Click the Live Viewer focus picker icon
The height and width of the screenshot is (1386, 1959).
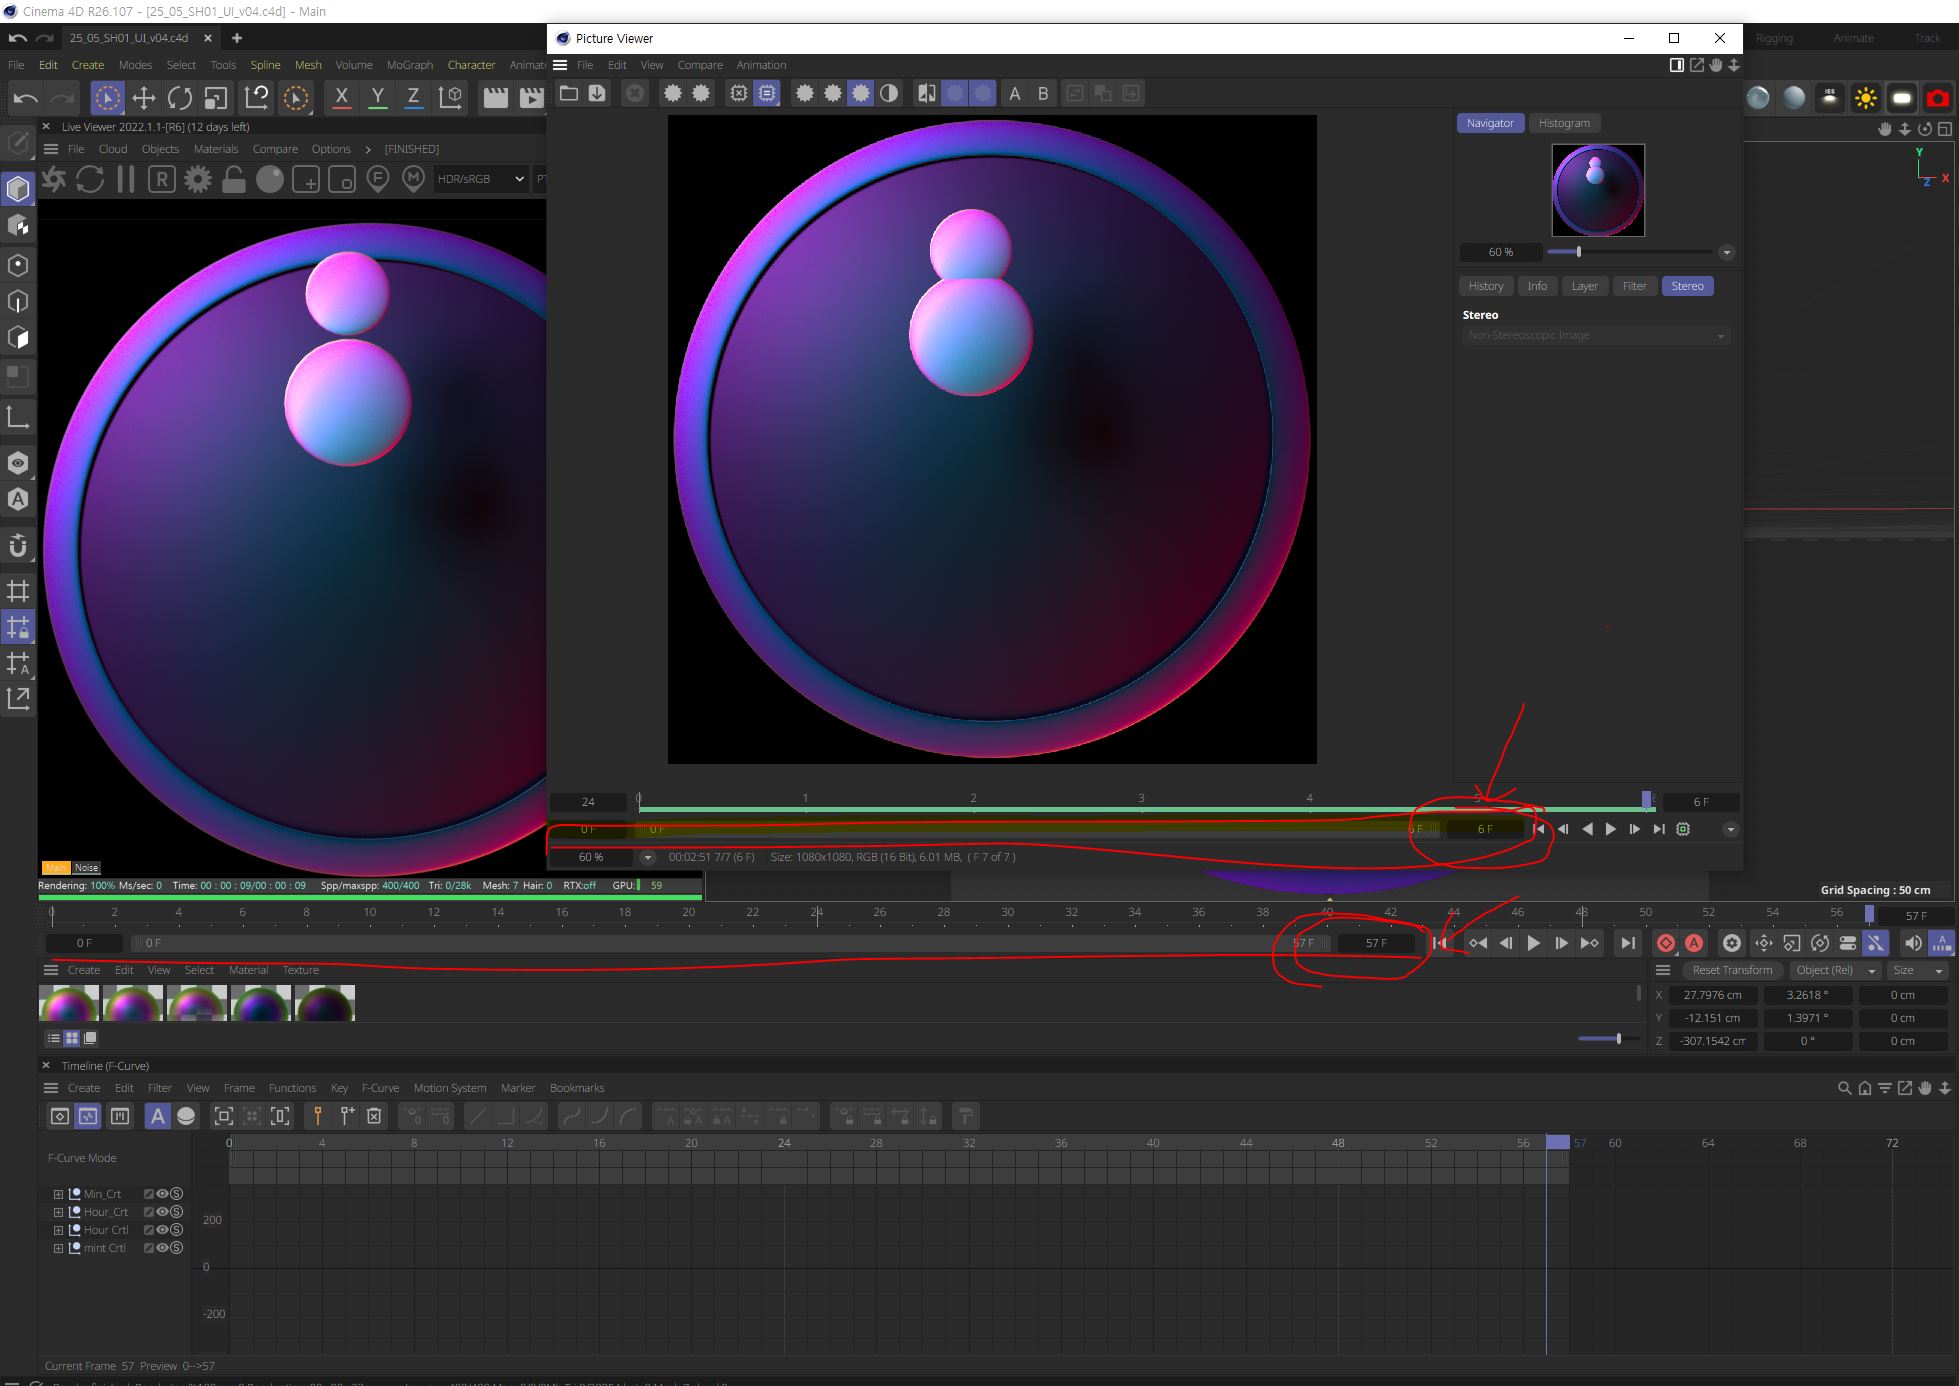[x=378, y=180]
